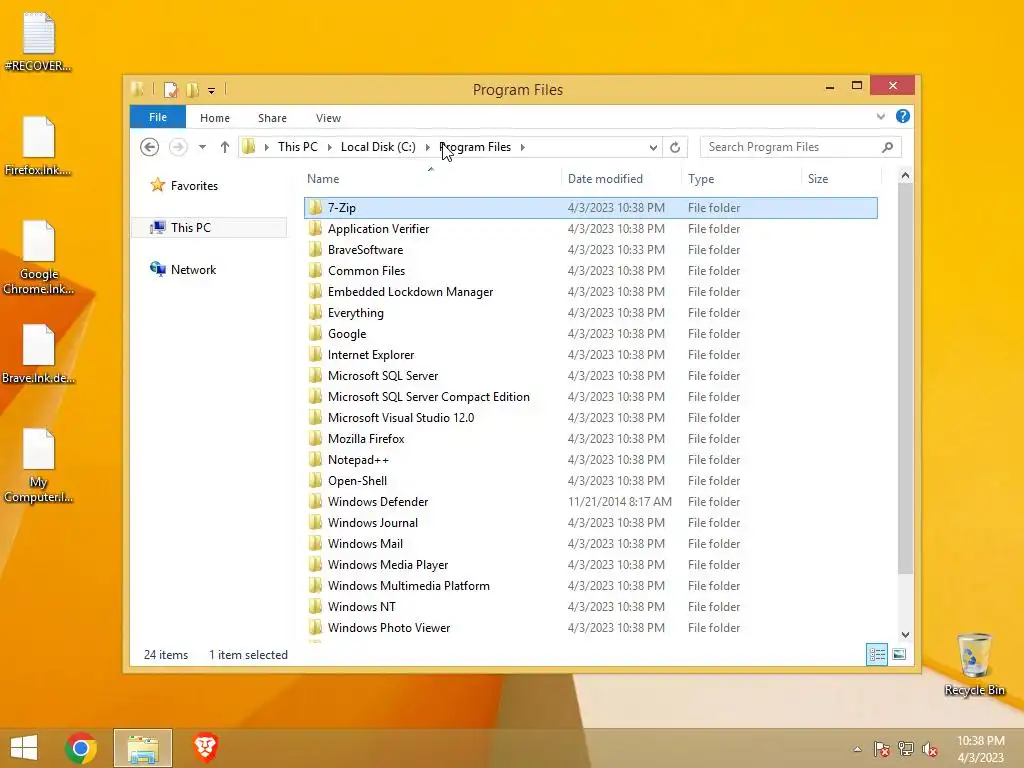
Task: Expand arrow after Local Disk (C:) breadcrumb
Action: tap(428, 147)
